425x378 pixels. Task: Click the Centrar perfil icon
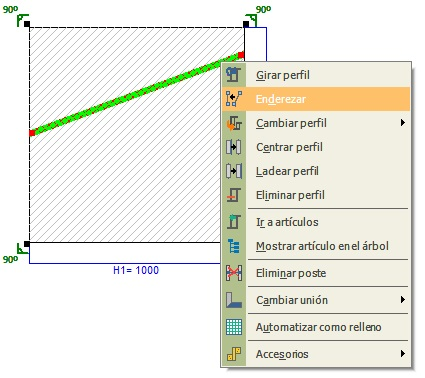pos(234,147)
